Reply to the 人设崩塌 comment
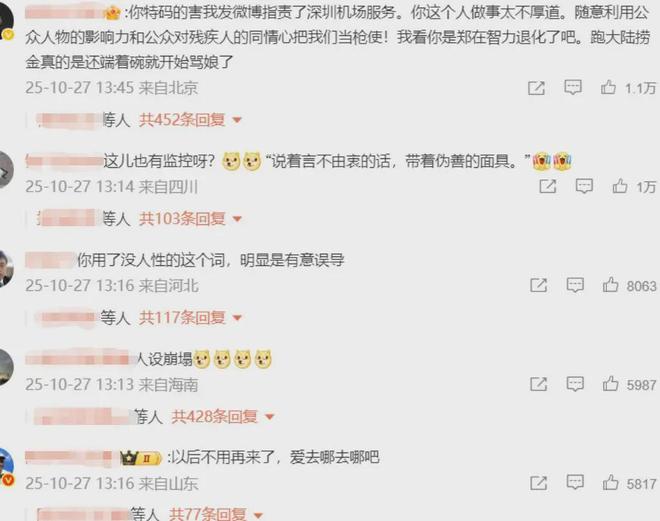 click(x=575, y=383)
